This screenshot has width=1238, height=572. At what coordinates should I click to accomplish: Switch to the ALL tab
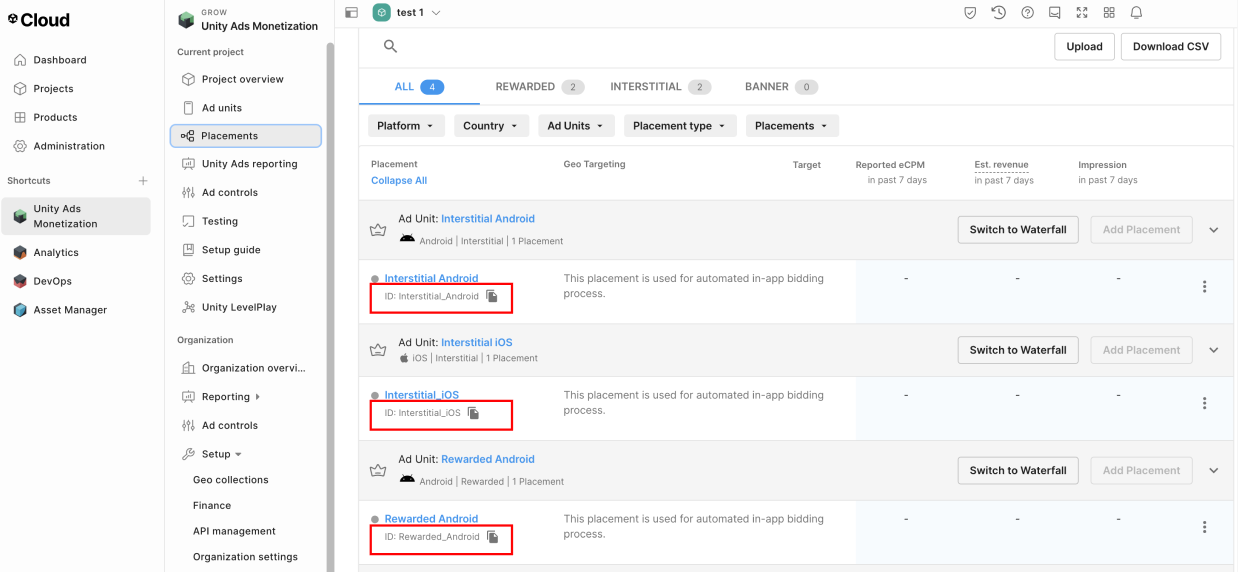tap(418, 87)
